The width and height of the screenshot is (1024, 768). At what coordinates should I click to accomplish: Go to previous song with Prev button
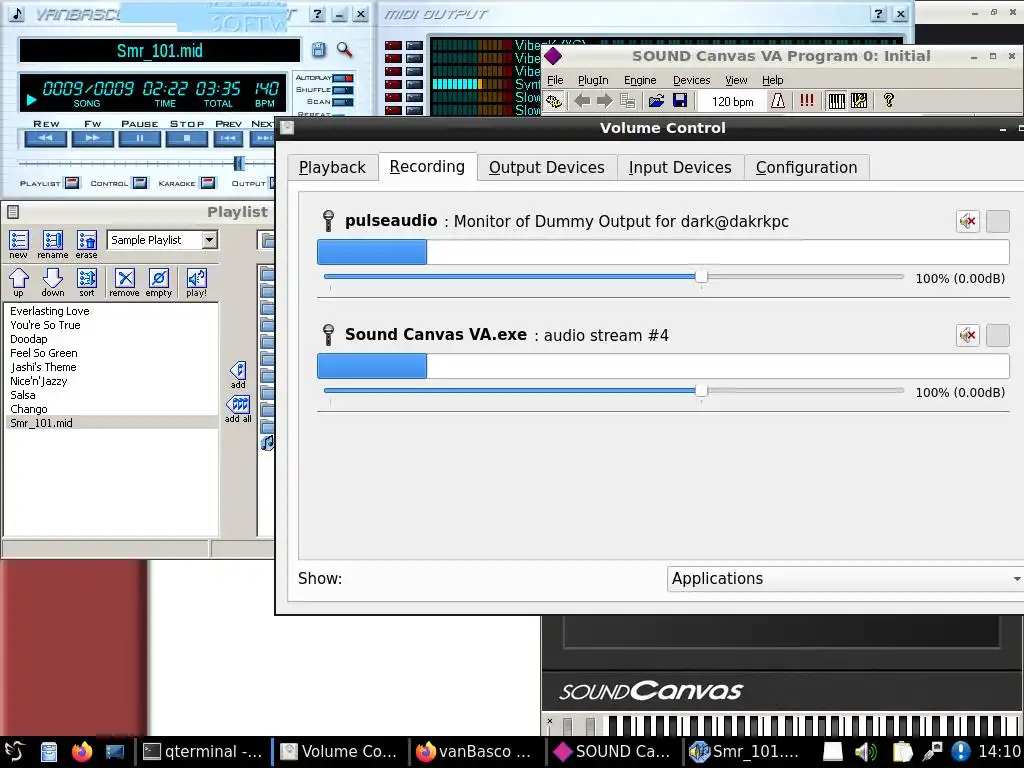click(228, 138)
